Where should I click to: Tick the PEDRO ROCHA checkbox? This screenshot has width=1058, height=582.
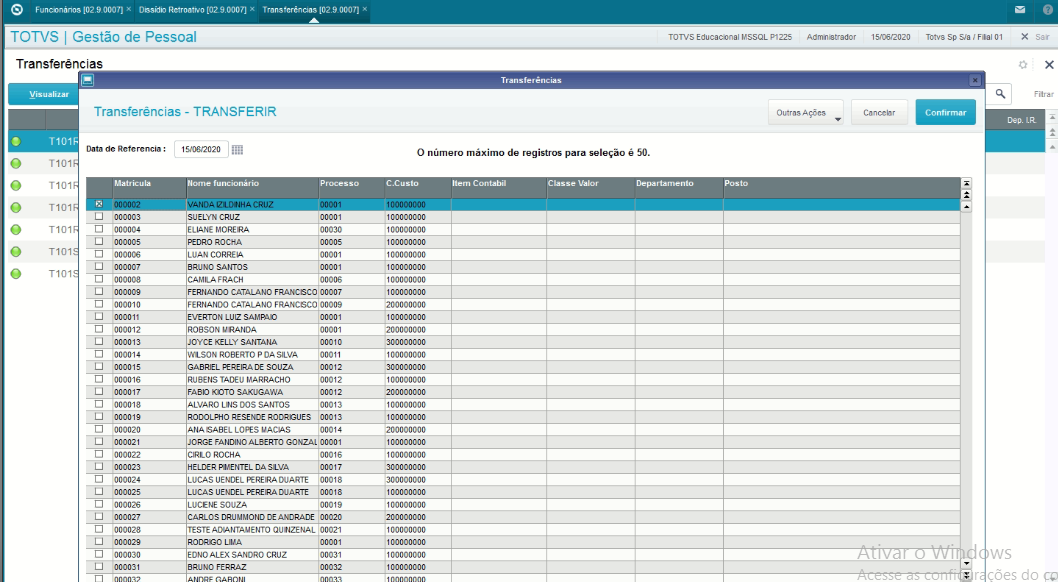99,241
